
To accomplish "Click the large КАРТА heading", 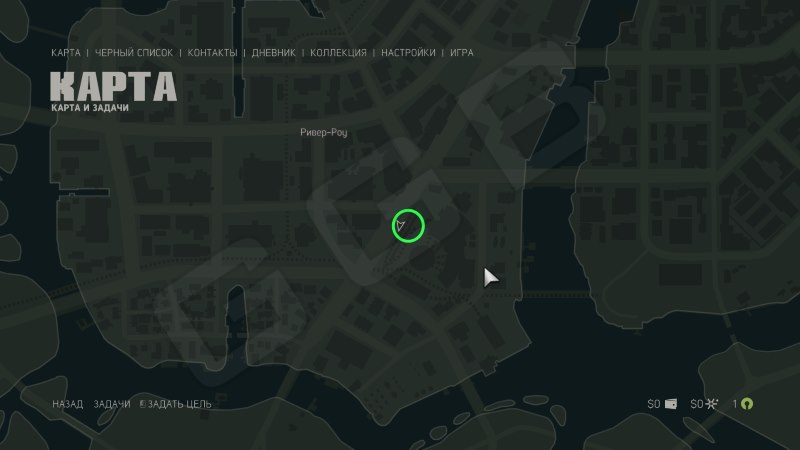I will 113,86.
